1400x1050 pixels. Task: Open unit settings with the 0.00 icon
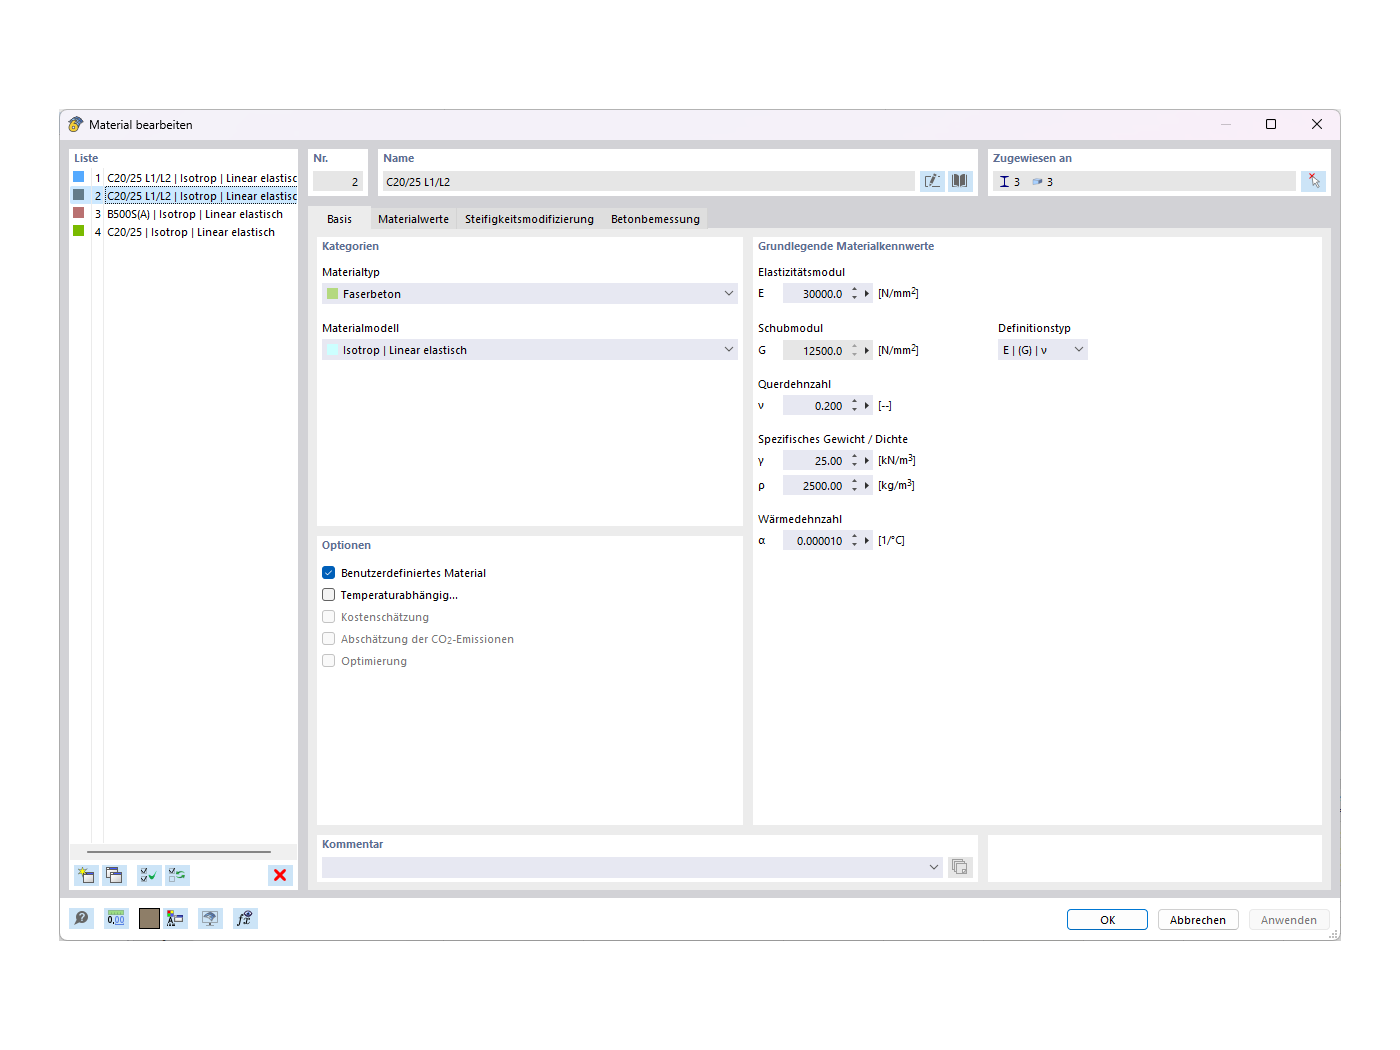pyautogui.click(x=116, y=918)
